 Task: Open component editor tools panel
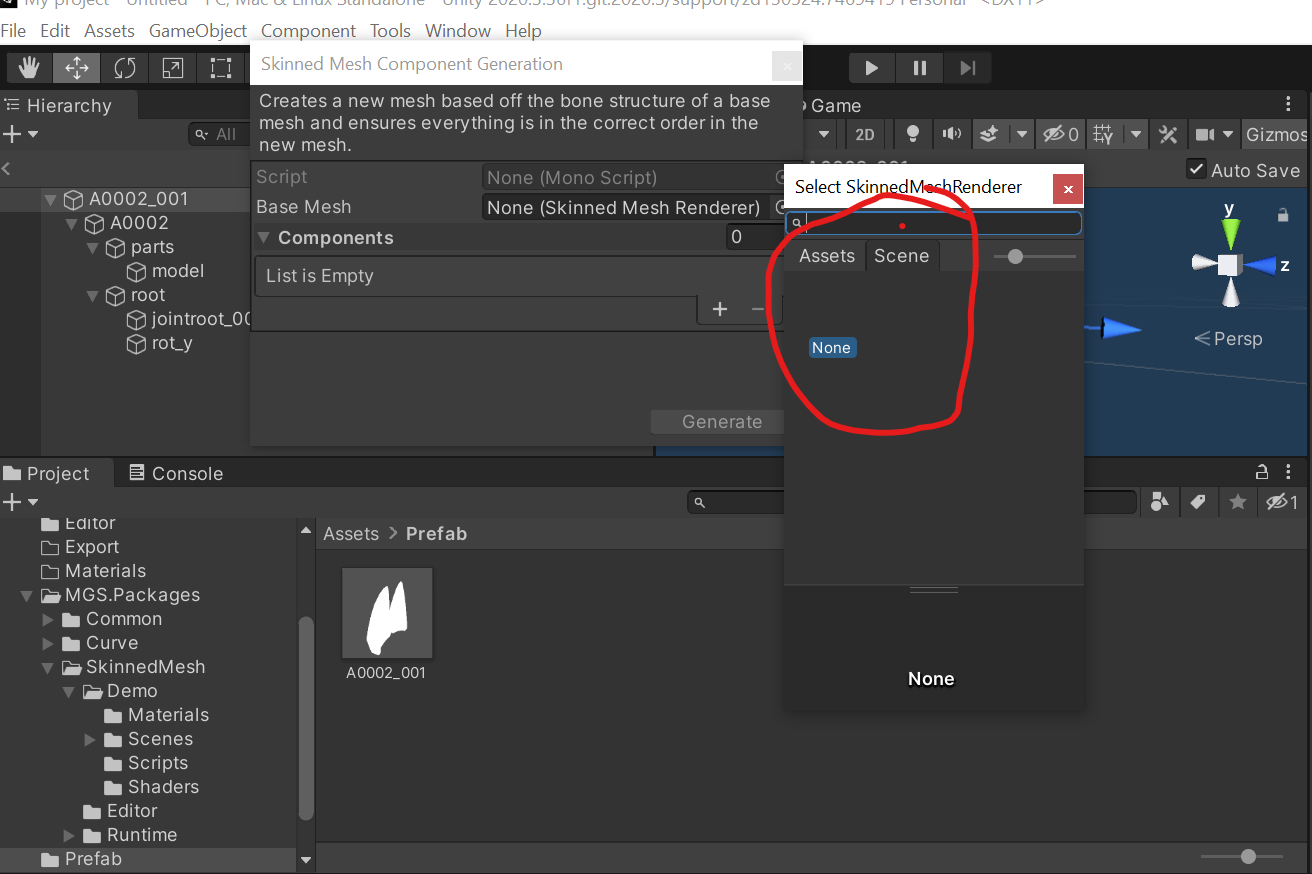tap(1167, 134)
